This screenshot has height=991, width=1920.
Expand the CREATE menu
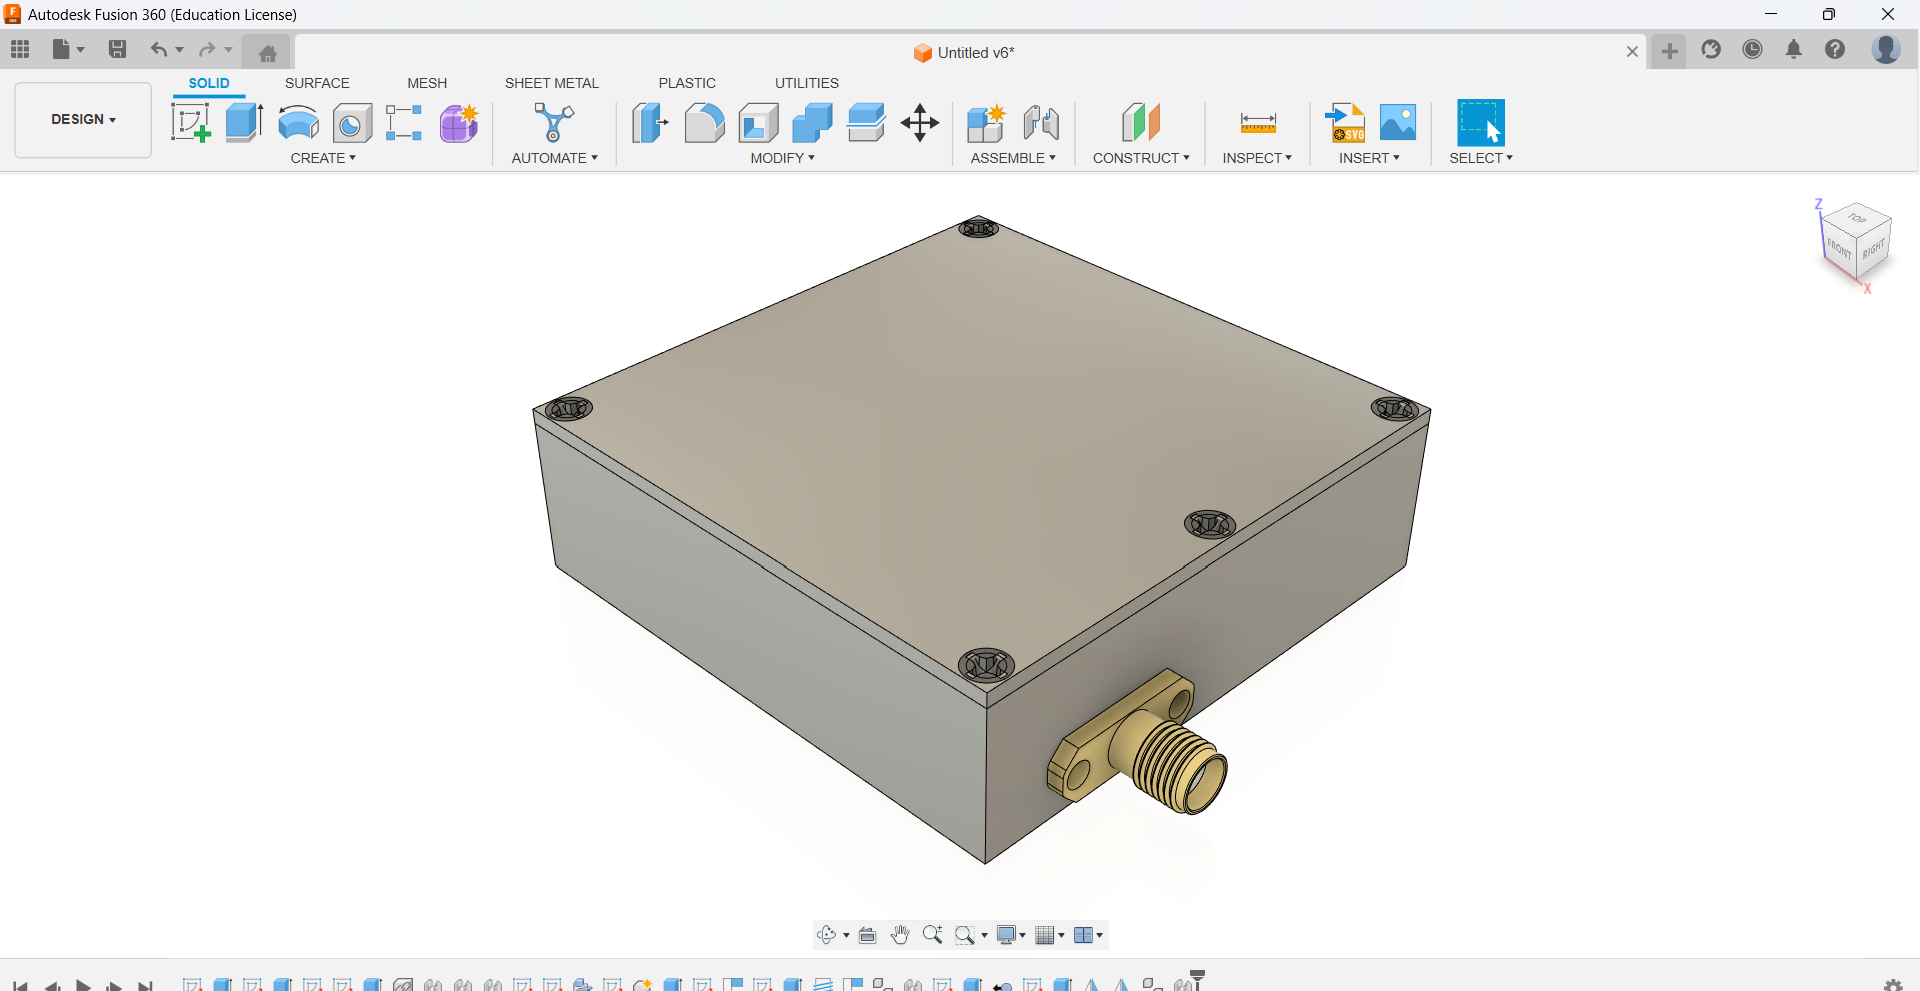[x=323, y=158]
